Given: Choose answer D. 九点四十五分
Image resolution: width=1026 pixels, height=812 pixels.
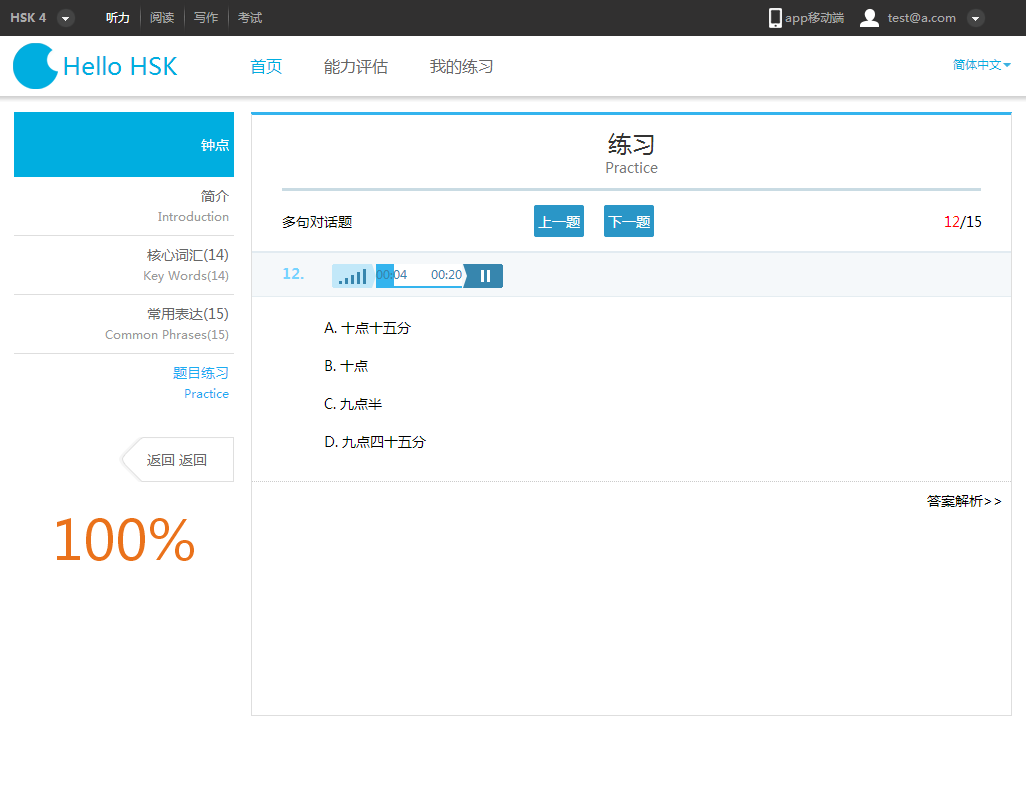Looking at the screenshot, I should coord(374,441).
